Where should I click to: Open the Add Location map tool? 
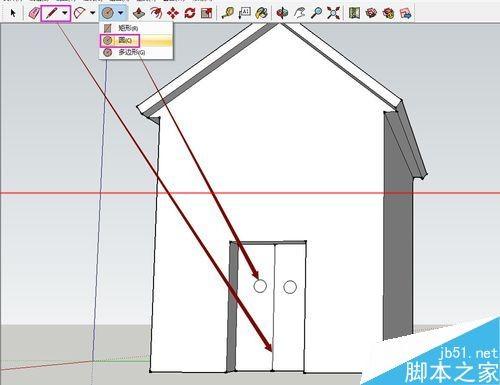(x=354, y=13)
